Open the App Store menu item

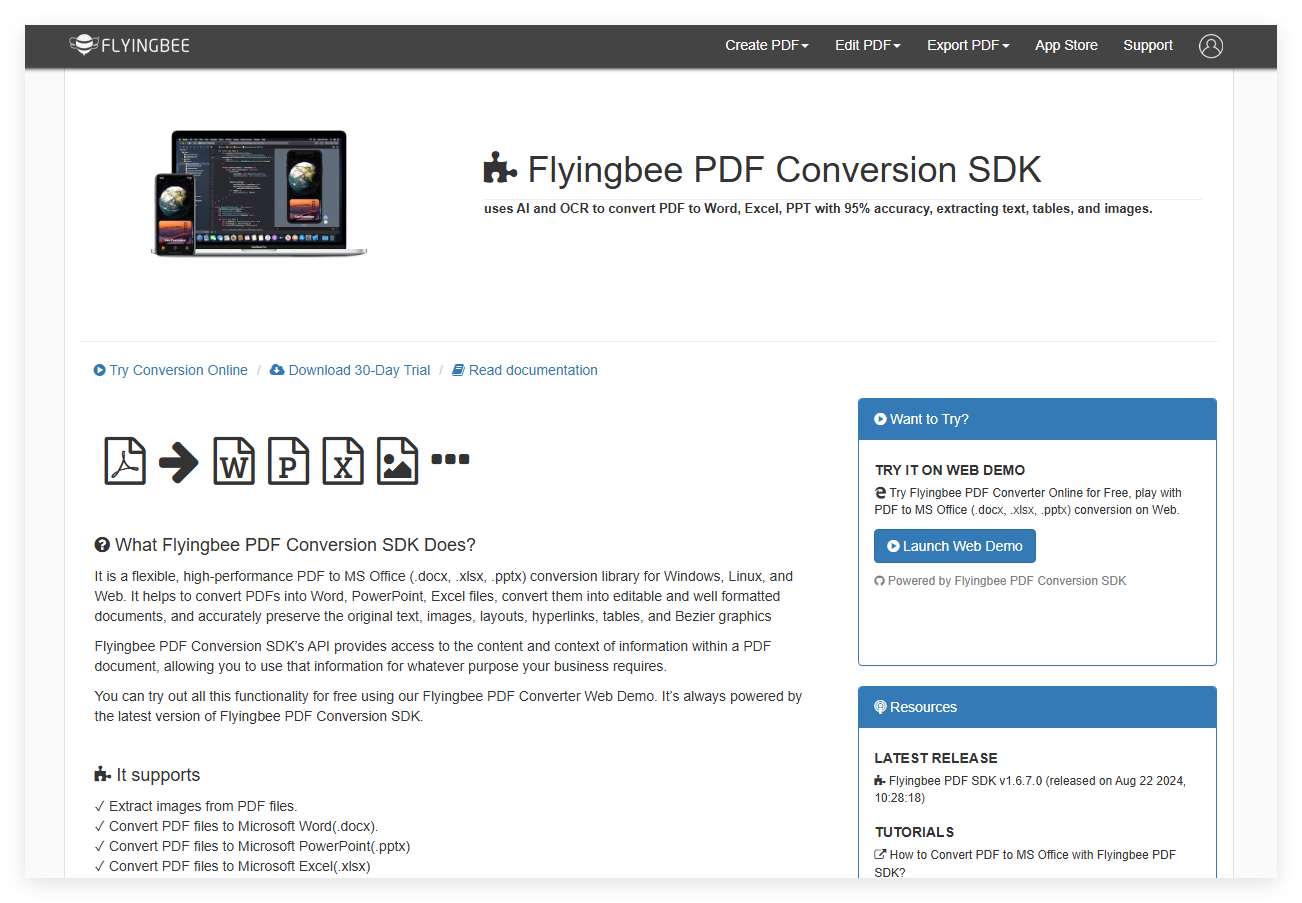click(x=1066, y=46)
